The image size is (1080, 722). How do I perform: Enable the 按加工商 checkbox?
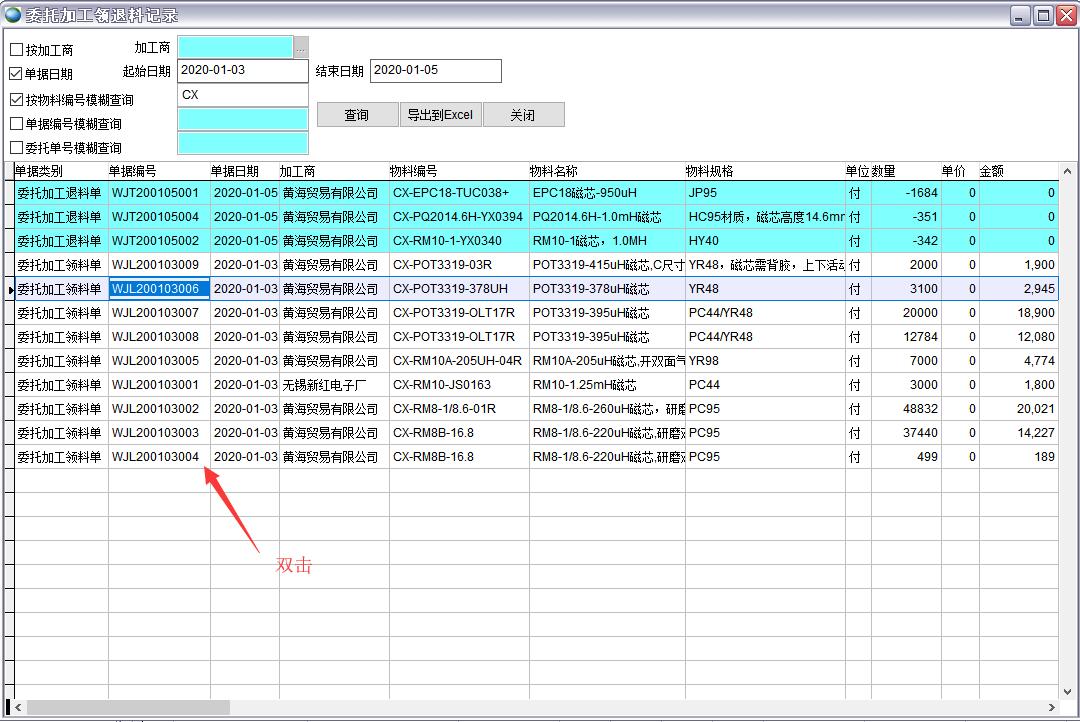coord(17,50)
